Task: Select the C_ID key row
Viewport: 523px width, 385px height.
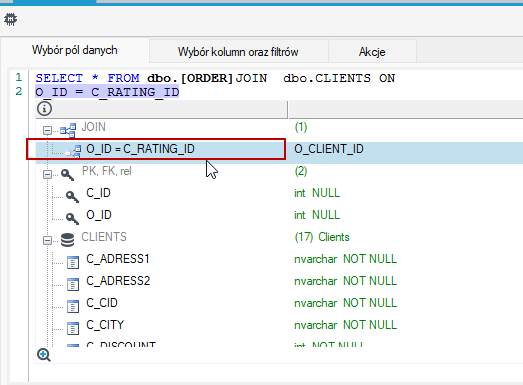Action: click(98, 193)
